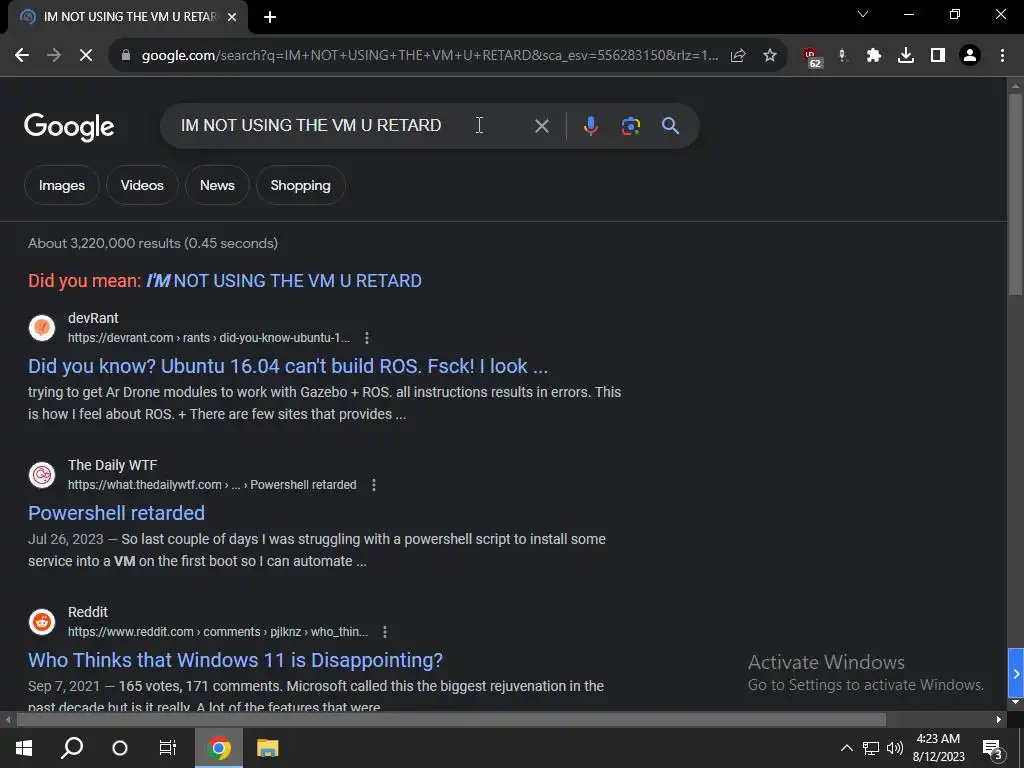Image resolution: width=1024 pixels, height=768 pixels.
Task: Click the blue side arrow expander
Action: pyautogui.click(x=1016, y=673)
